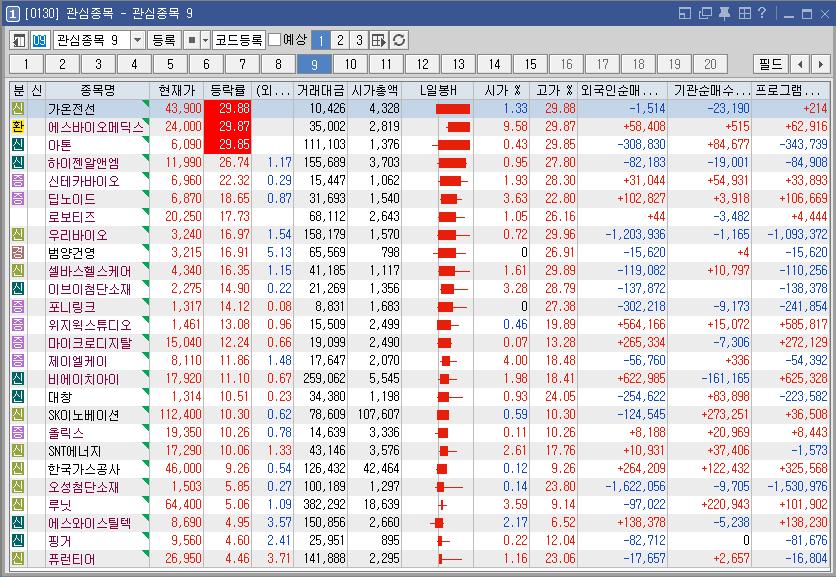
Task: Switch to group tab 20
Action: (710, 65)
